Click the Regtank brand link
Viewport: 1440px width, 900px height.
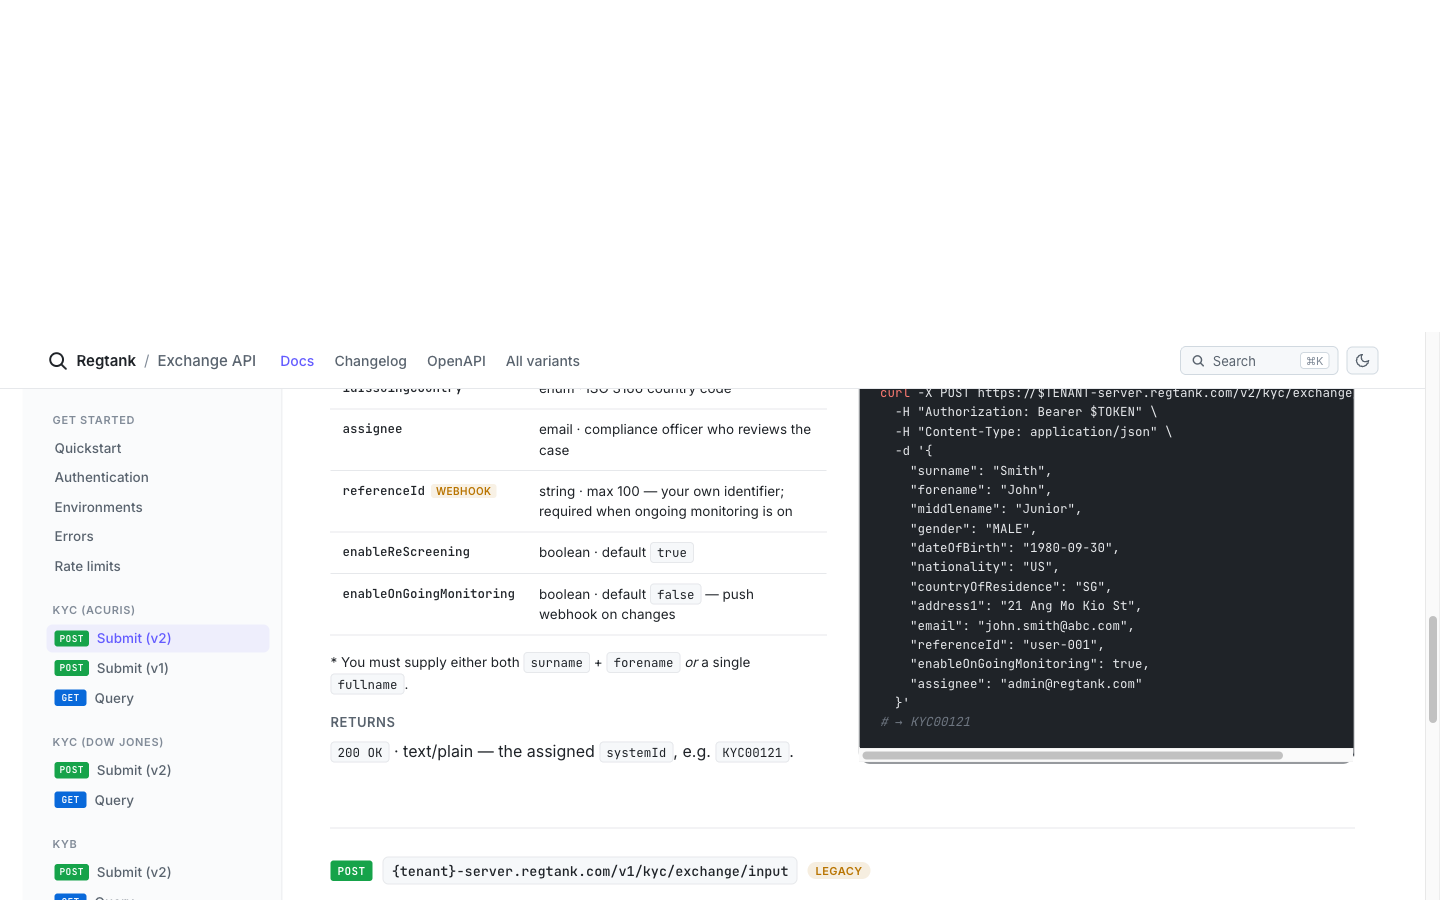click(x=106, y=361)
